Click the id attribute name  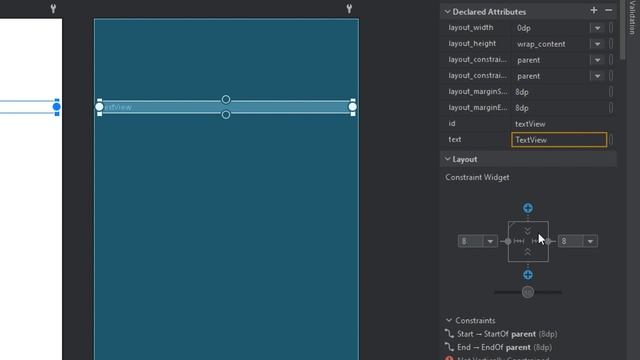[x=452, y=123]
